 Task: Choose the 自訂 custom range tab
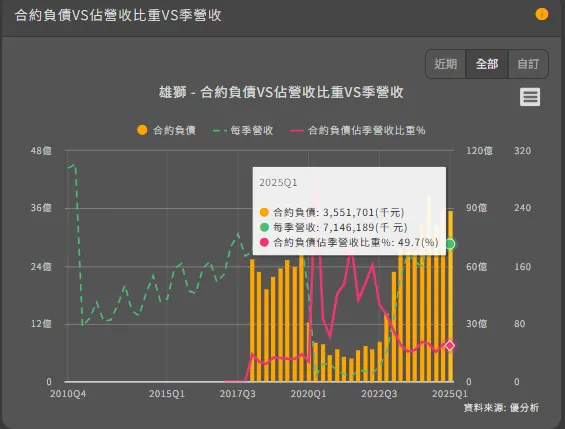528,64
